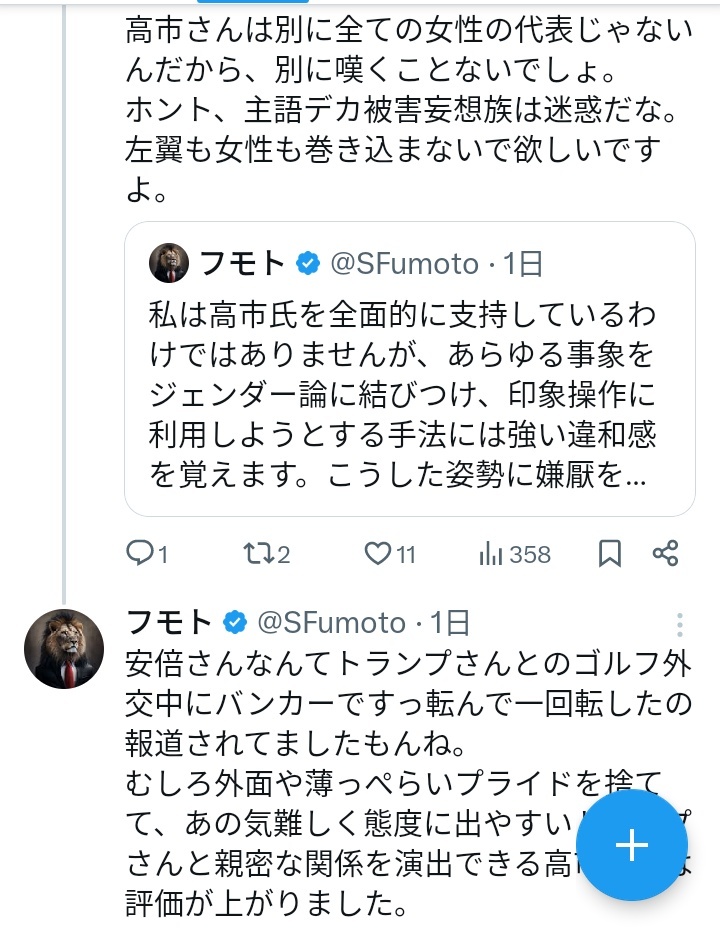Viewport: 720px width, 939px height.
Task: Open view analytics showing 358 views
Action: coord(493,553)
